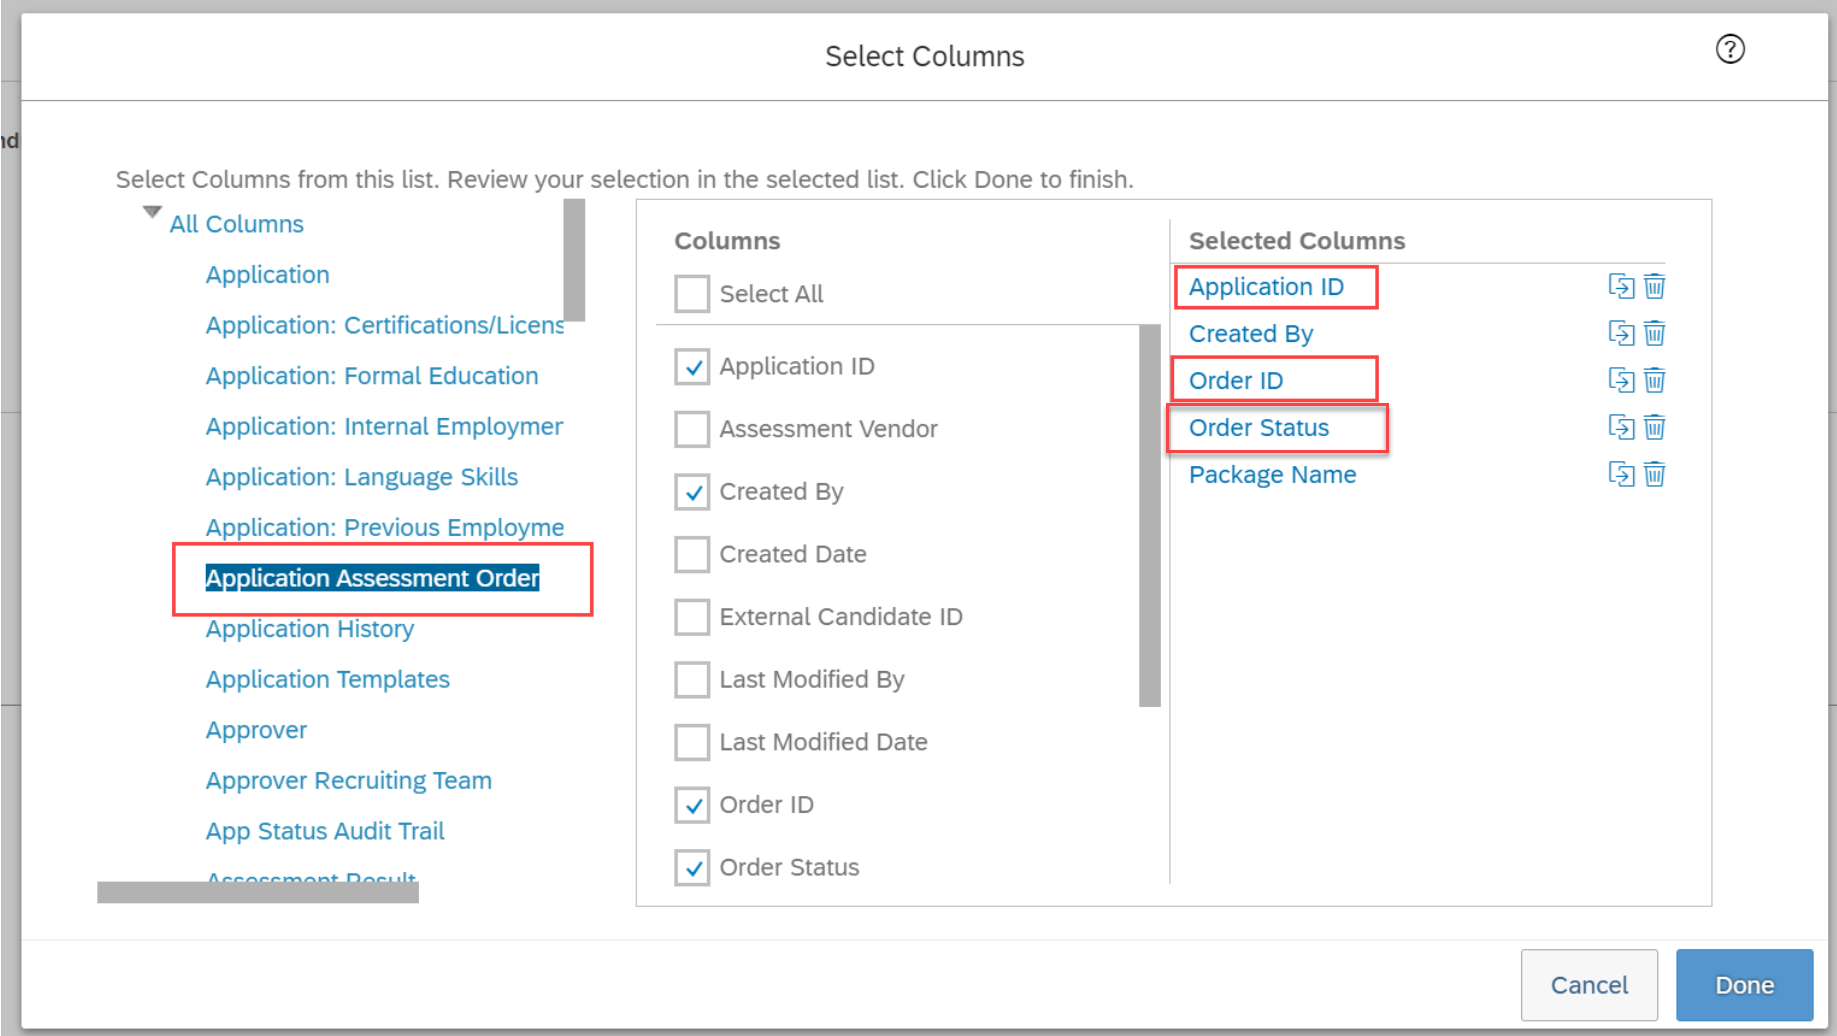Click Done to finish selection
Screen dimensions: 1837x1036
1744,985
